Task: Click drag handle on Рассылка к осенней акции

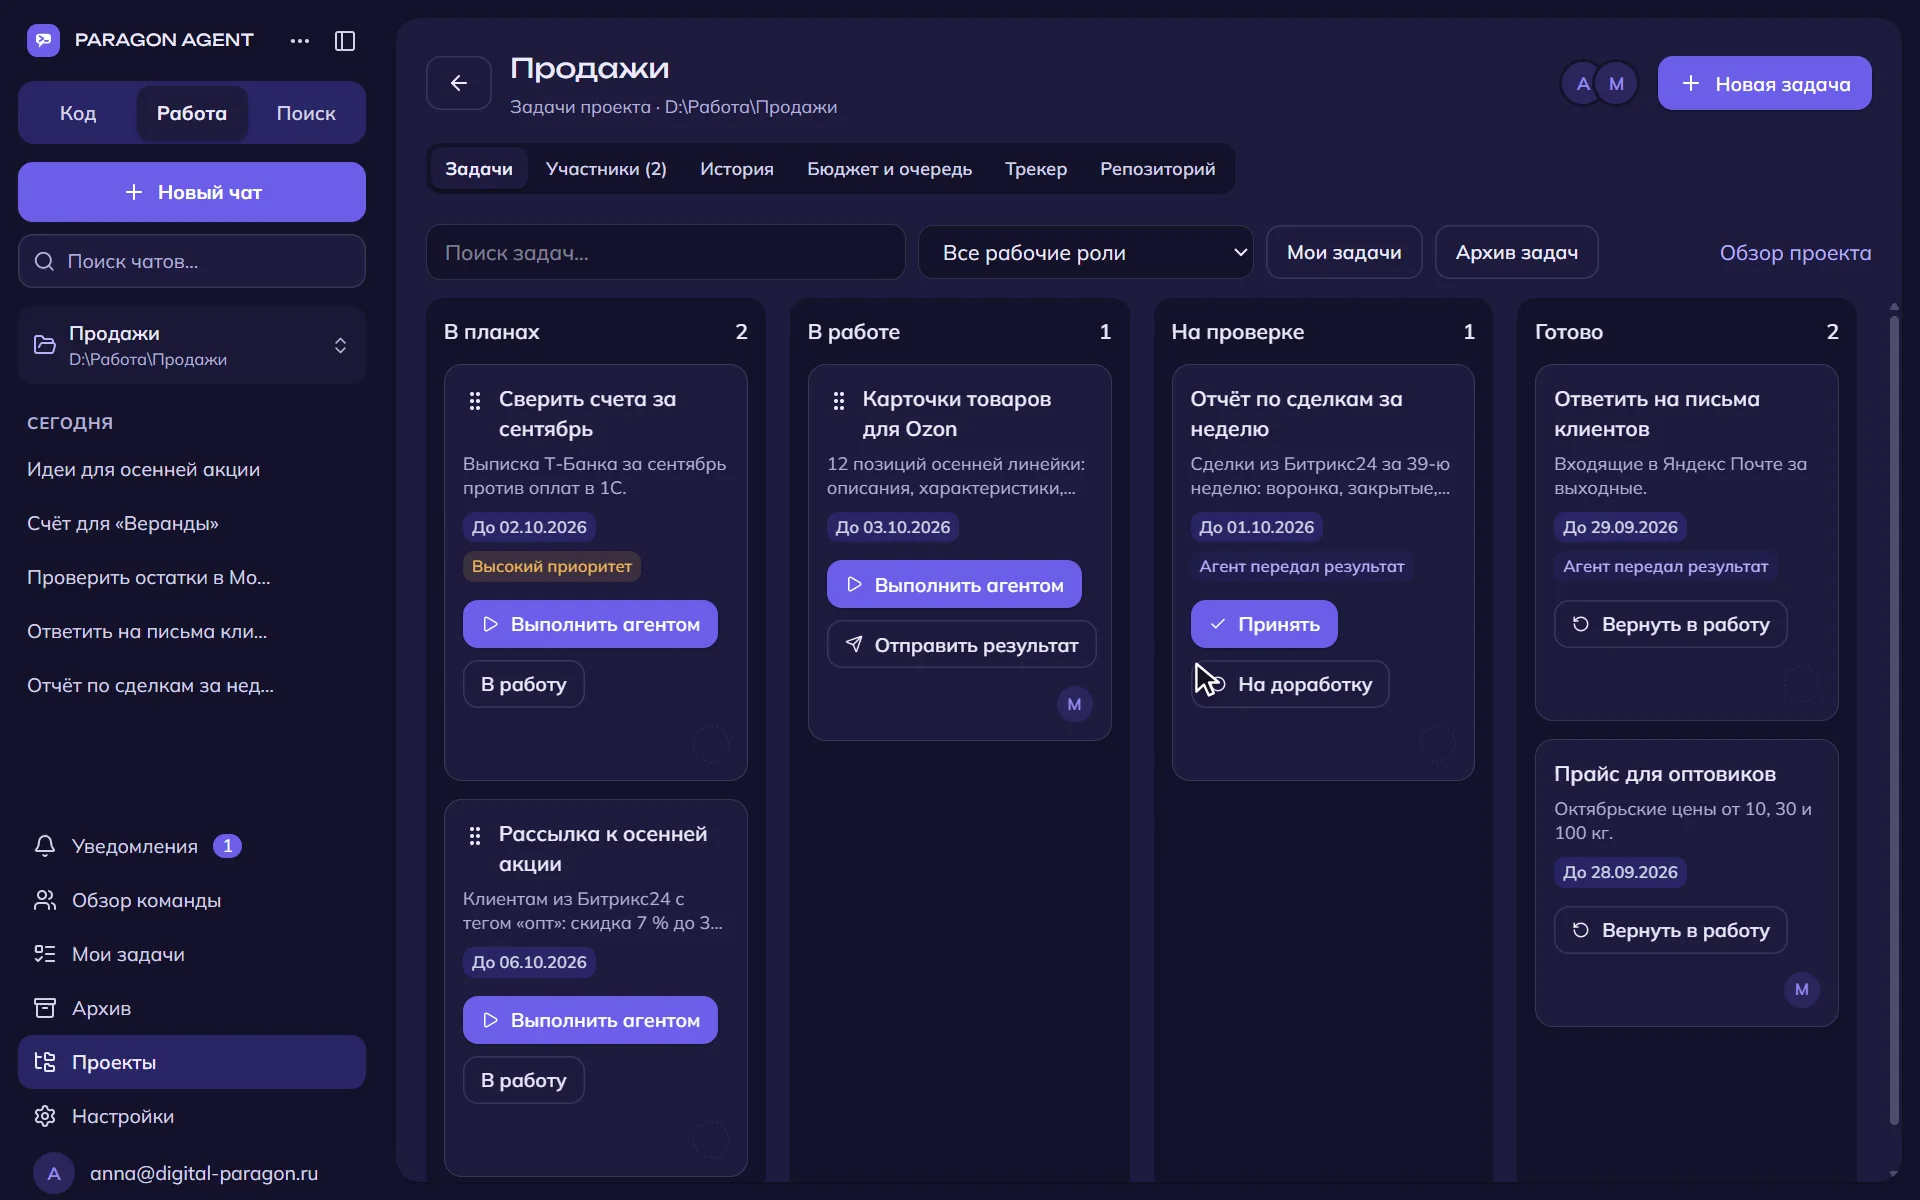Action: point(475,836)
